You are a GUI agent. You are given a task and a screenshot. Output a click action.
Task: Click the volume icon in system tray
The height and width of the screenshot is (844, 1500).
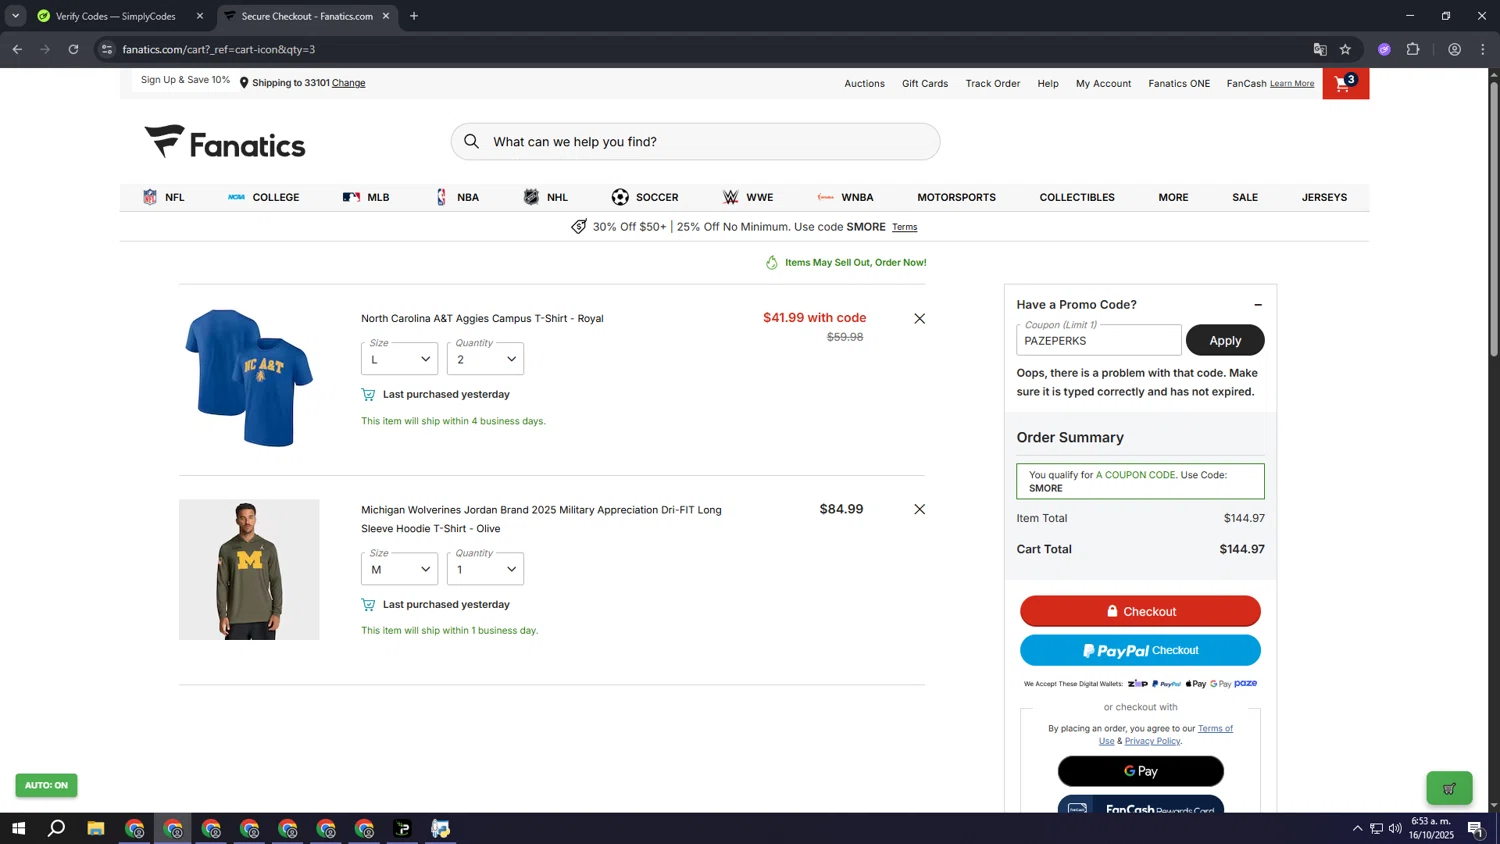click(1395, 828)
